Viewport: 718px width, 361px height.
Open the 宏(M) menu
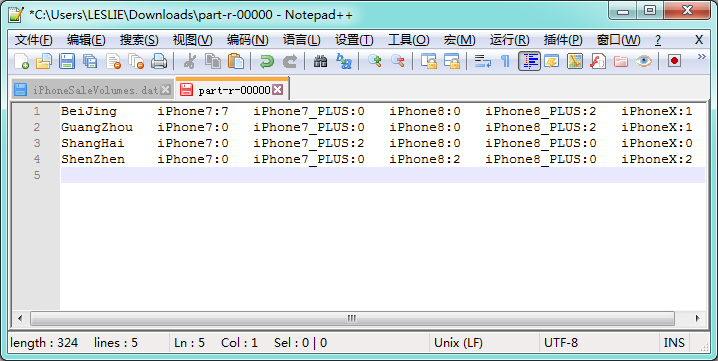(460, 40)
